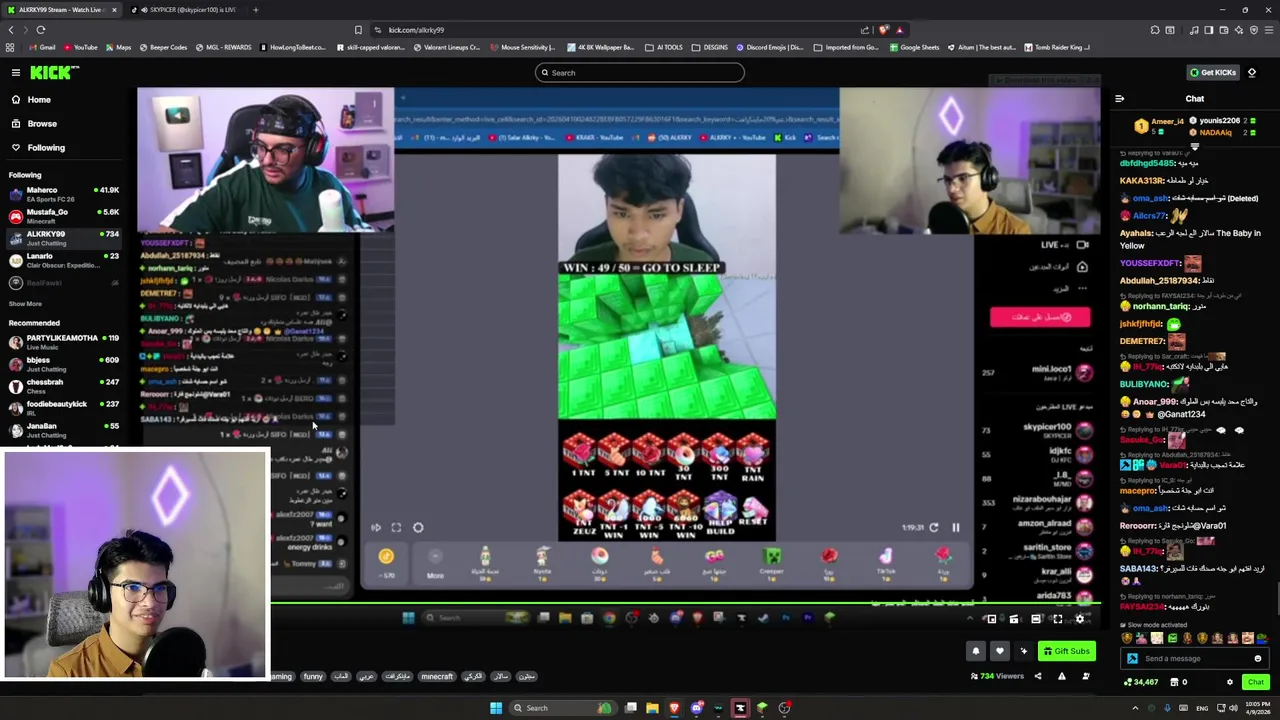Image resolution: width=1280 pixels, height=720 pixels.
Task: Open a new browser tab
Action: coord(255,10)
